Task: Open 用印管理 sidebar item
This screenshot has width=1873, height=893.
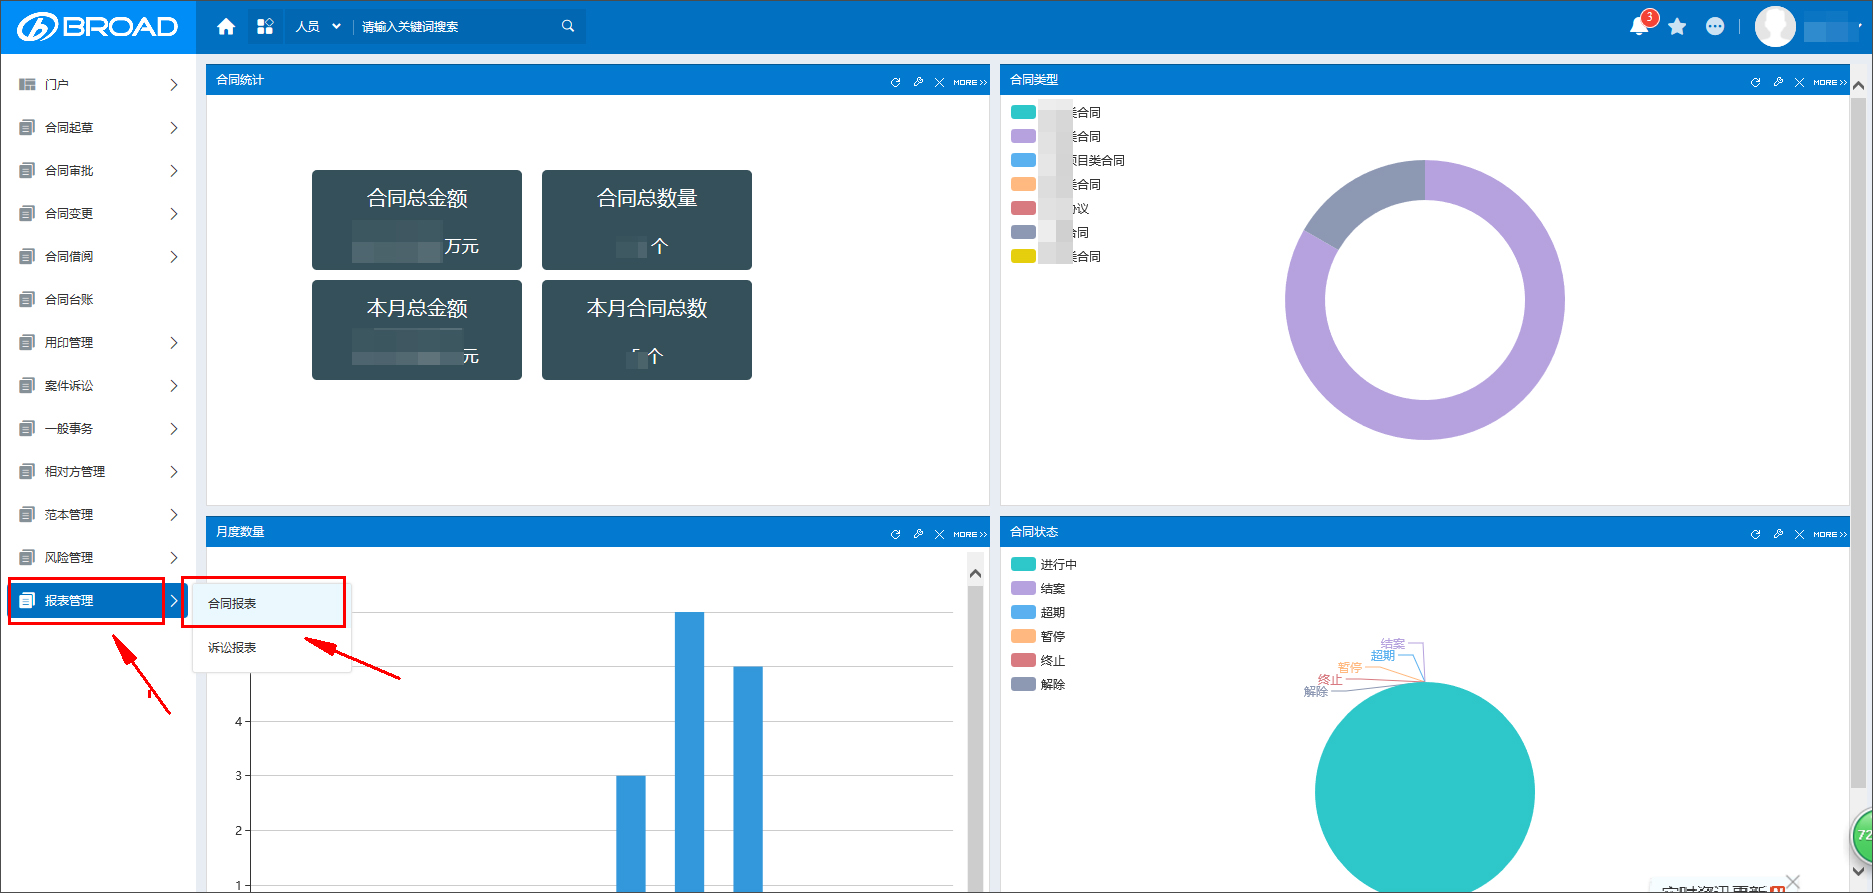Action: [98, 343]
